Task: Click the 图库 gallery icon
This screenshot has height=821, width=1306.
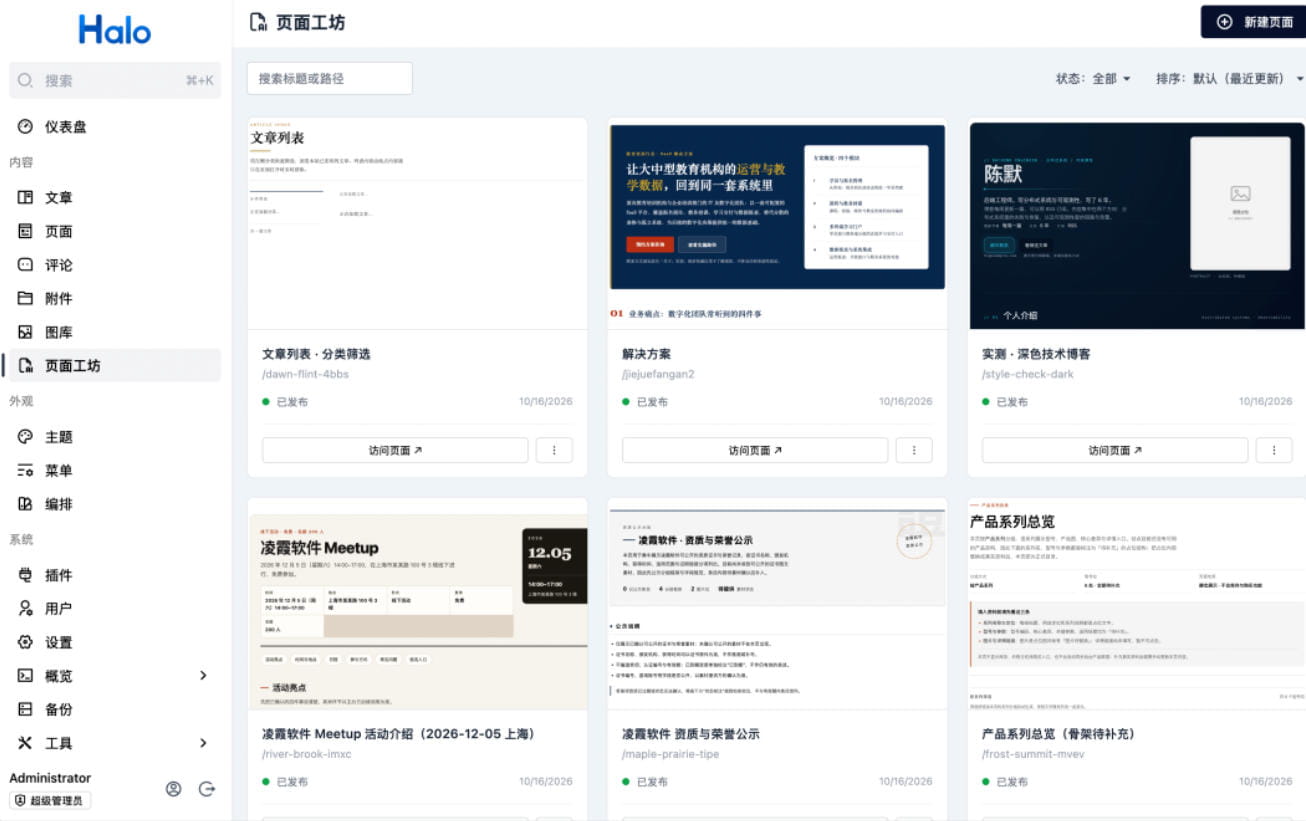Action: point(26,332)
